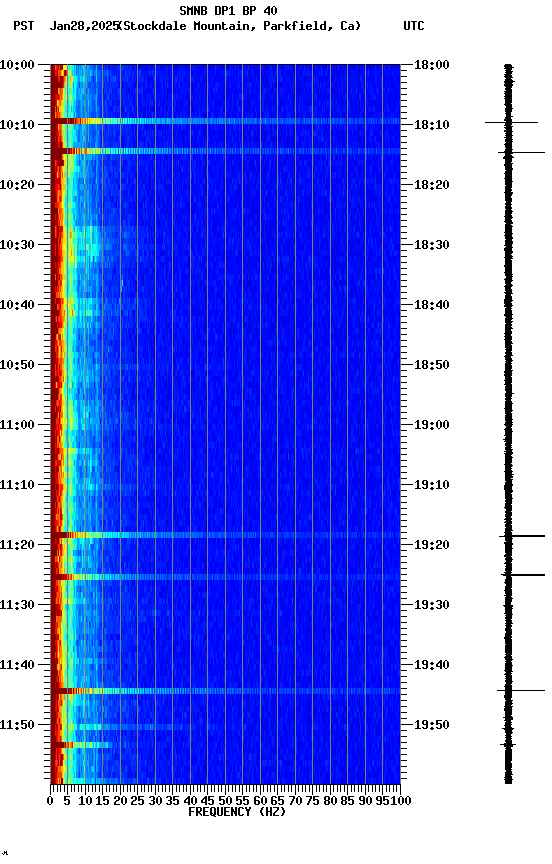Click the '10:10' PST time label
This screenshot has width=552, height=864.
pyautogui.click(x=17, y=125)
